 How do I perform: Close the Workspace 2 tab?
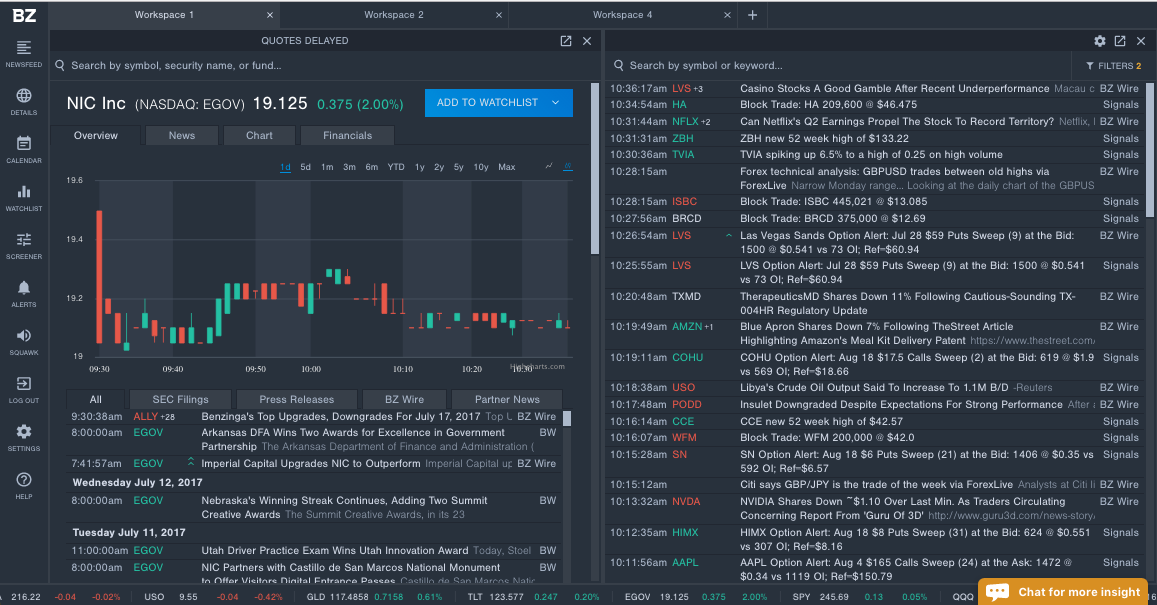click(x=499, y=15)
